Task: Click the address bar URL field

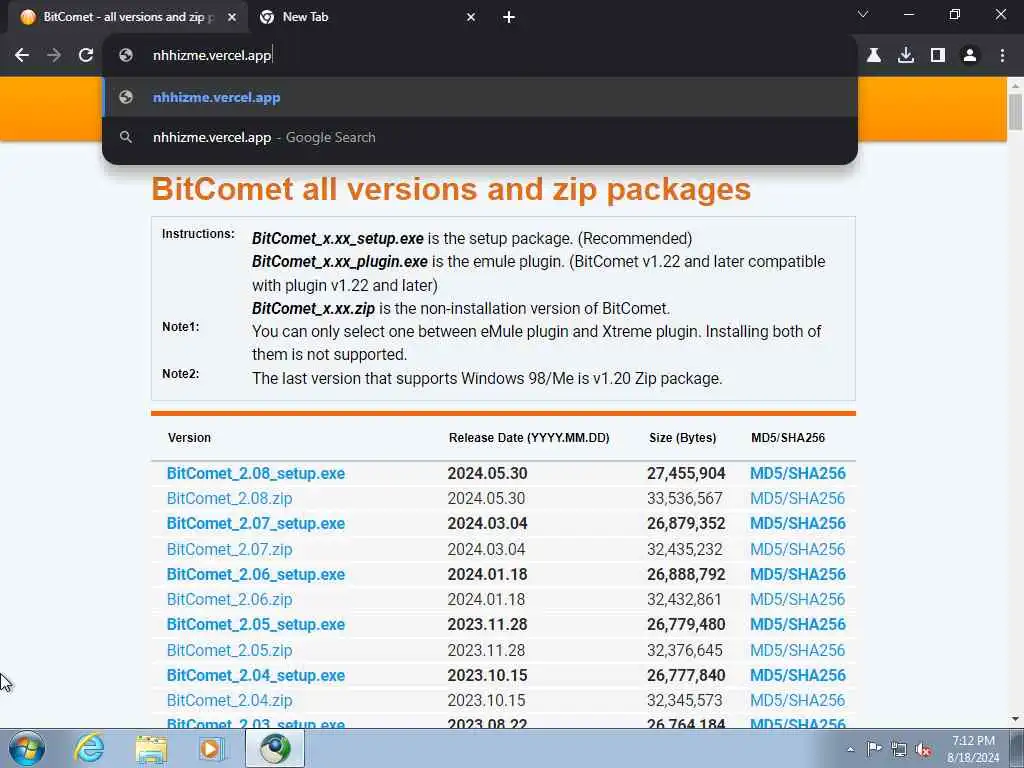Action: pyautogui.click(x=479, y=55)
